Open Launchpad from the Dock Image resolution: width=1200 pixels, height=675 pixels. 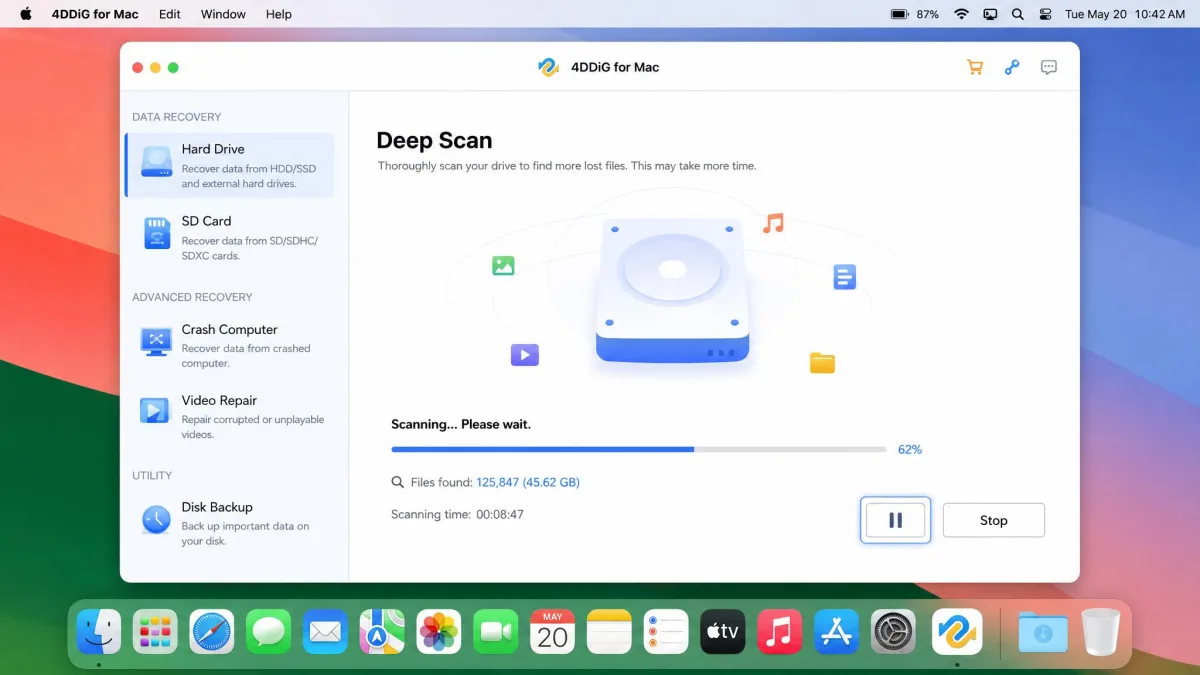tap(155, 632)
